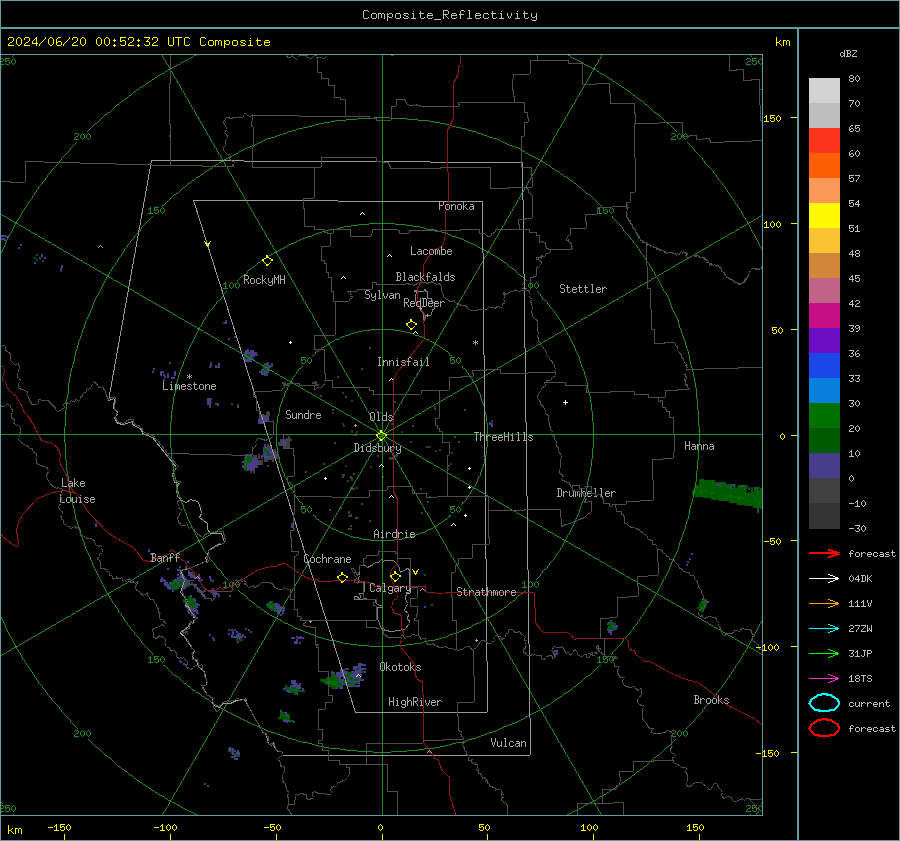This screenshot has height=841, width=900.
Task: Click the Lake Louise label
Action: pos(77,491)
